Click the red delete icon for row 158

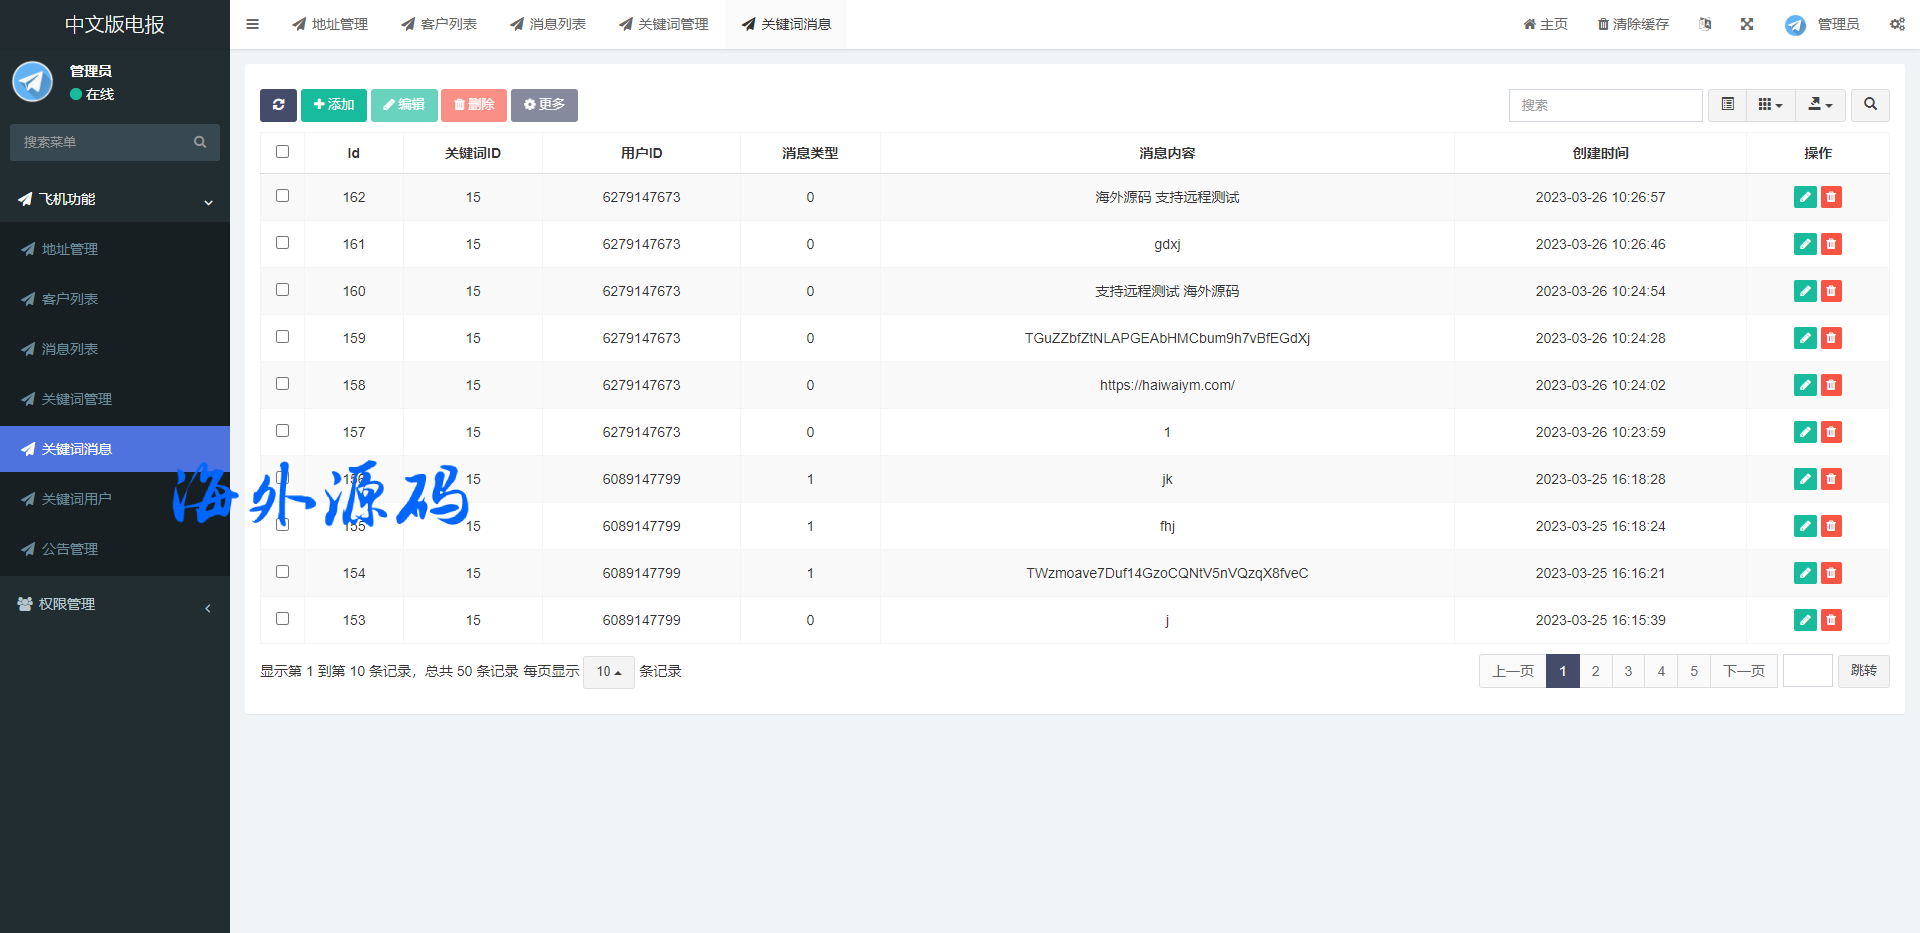click(1831, 385)
